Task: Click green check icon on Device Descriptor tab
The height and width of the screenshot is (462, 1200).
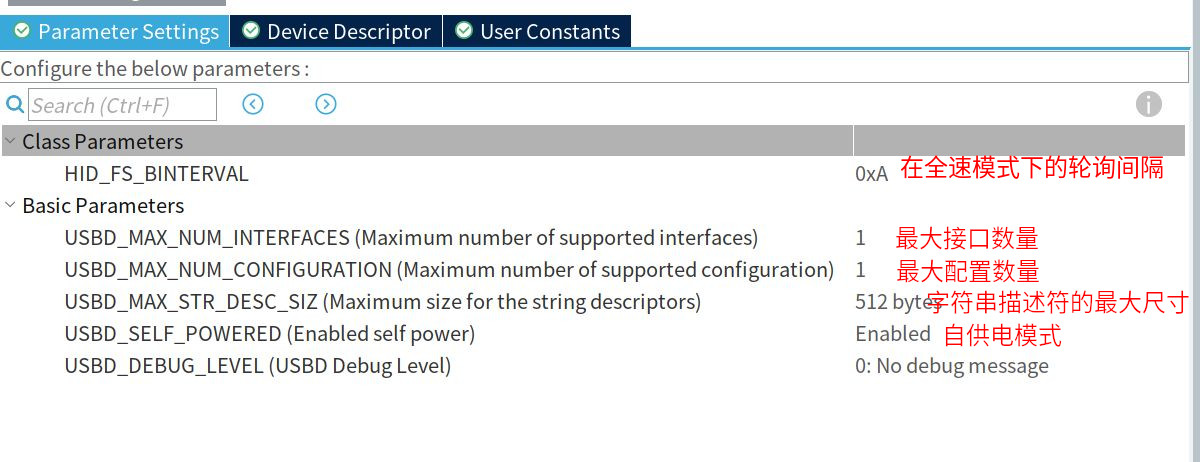Action: [x=251, y=31]
